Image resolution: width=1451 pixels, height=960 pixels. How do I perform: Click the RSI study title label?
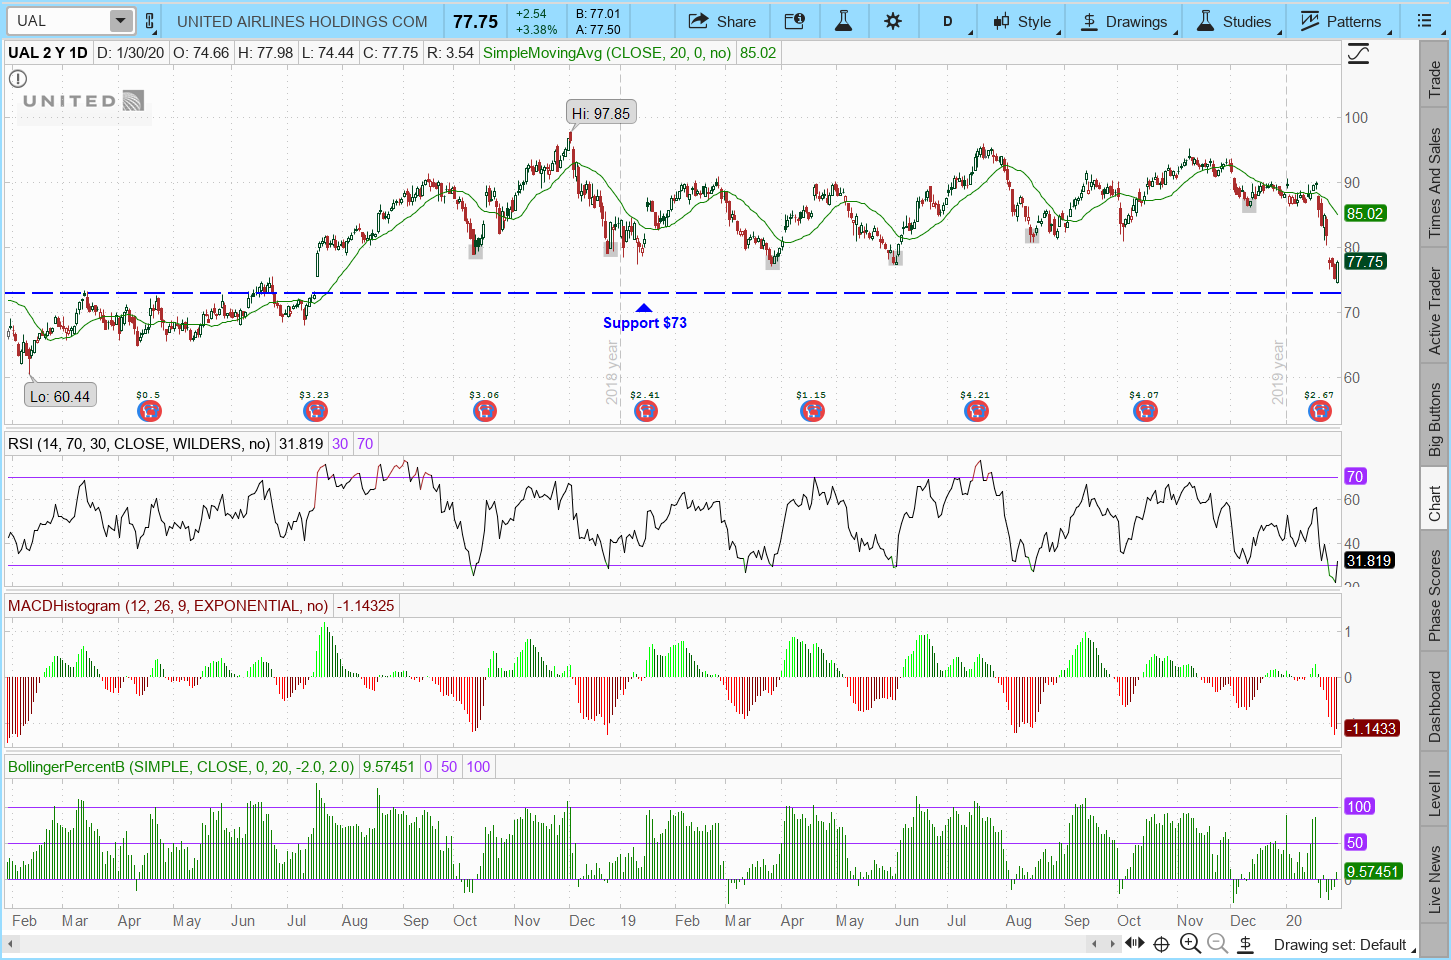[x=139, y=444]
